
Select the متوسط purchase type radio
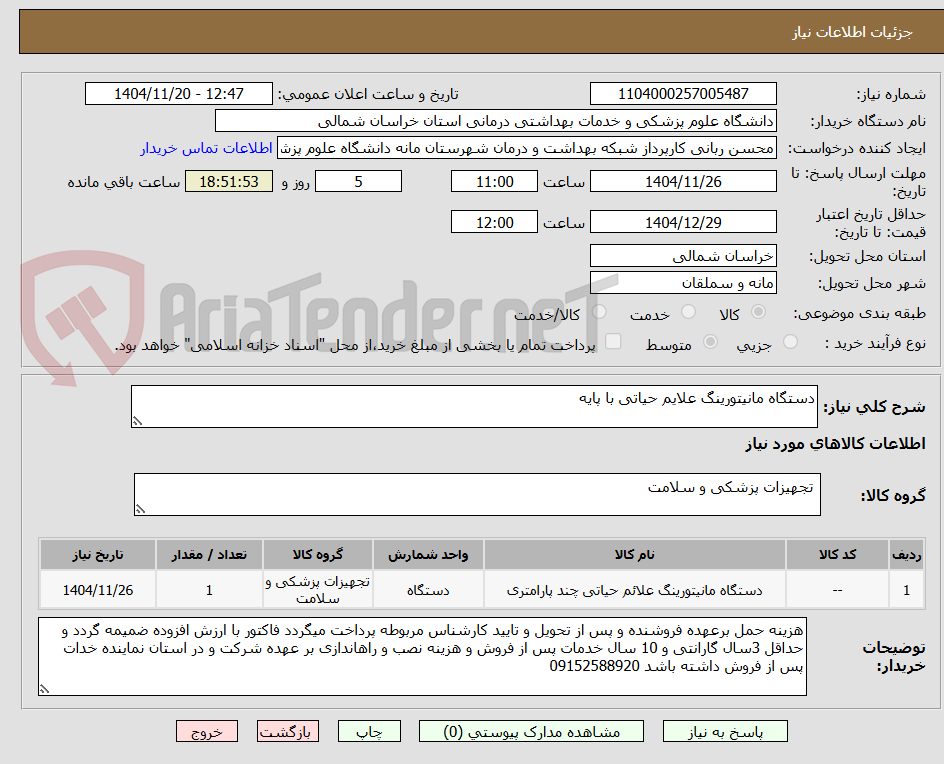710,342
